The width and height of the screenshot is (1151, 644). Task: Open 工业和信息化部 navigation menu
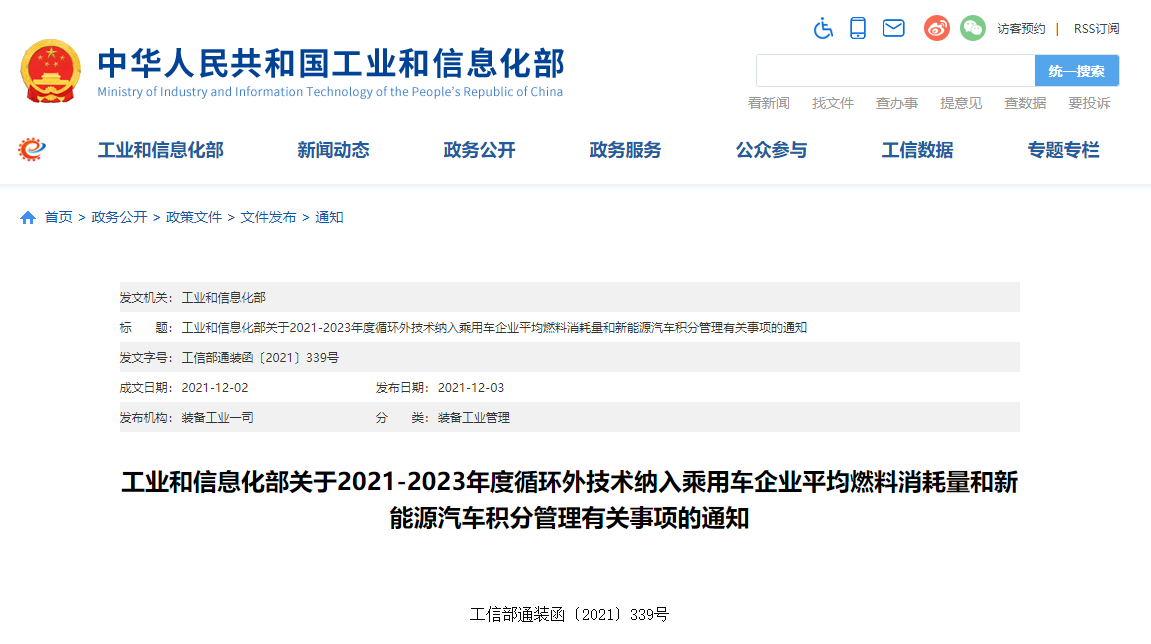coord(161,151)
